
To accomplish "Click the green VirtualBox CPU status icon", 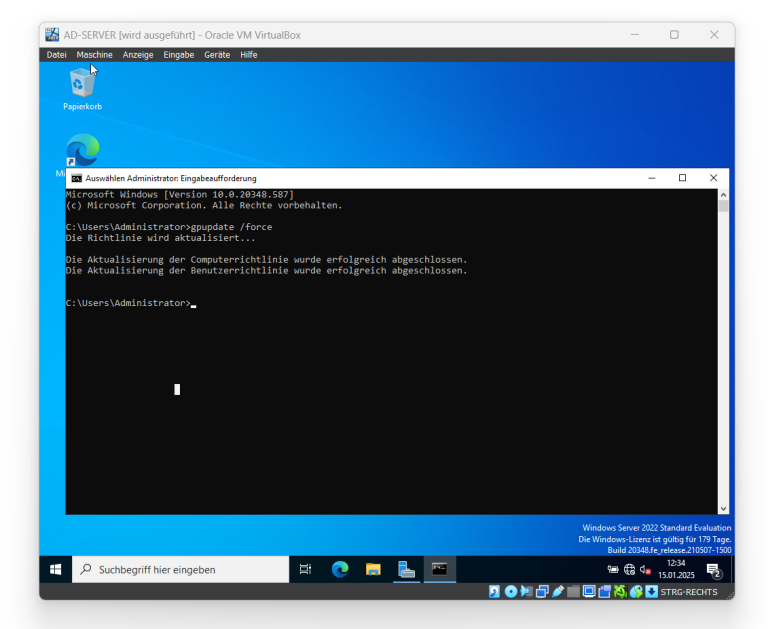I will tap(620, 592).
